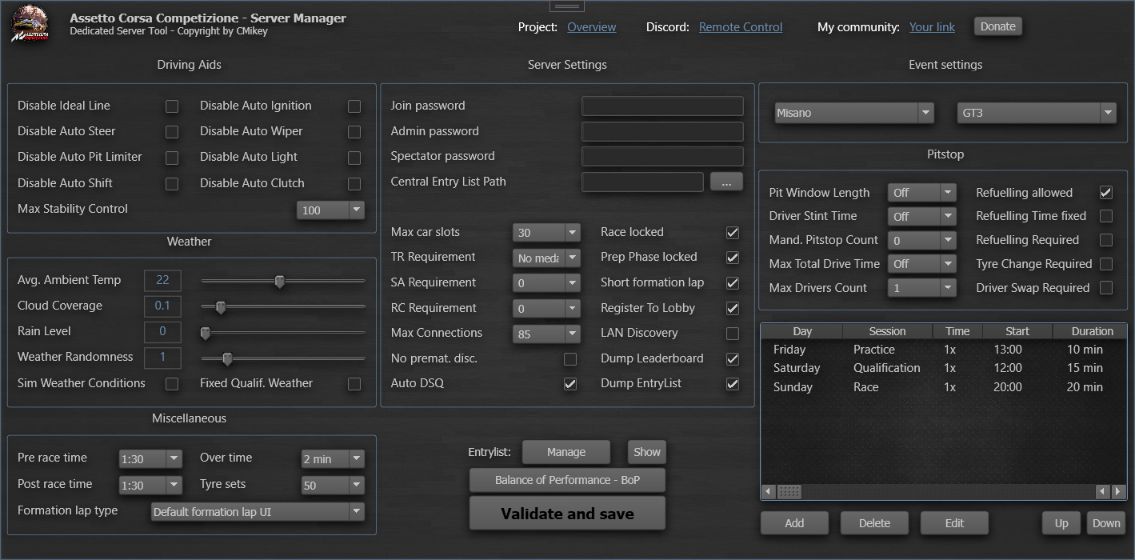Open Max Stability Control dropdown
1135x560 pixels.
coord(331,210)
